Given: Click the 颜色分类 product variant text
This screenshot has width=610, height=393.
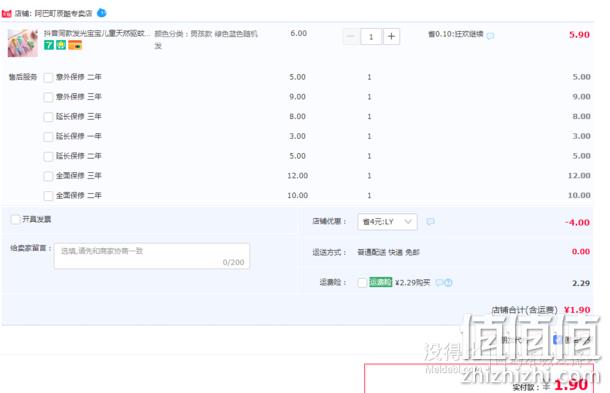Looking at the screenshot, I should [206, 39].
